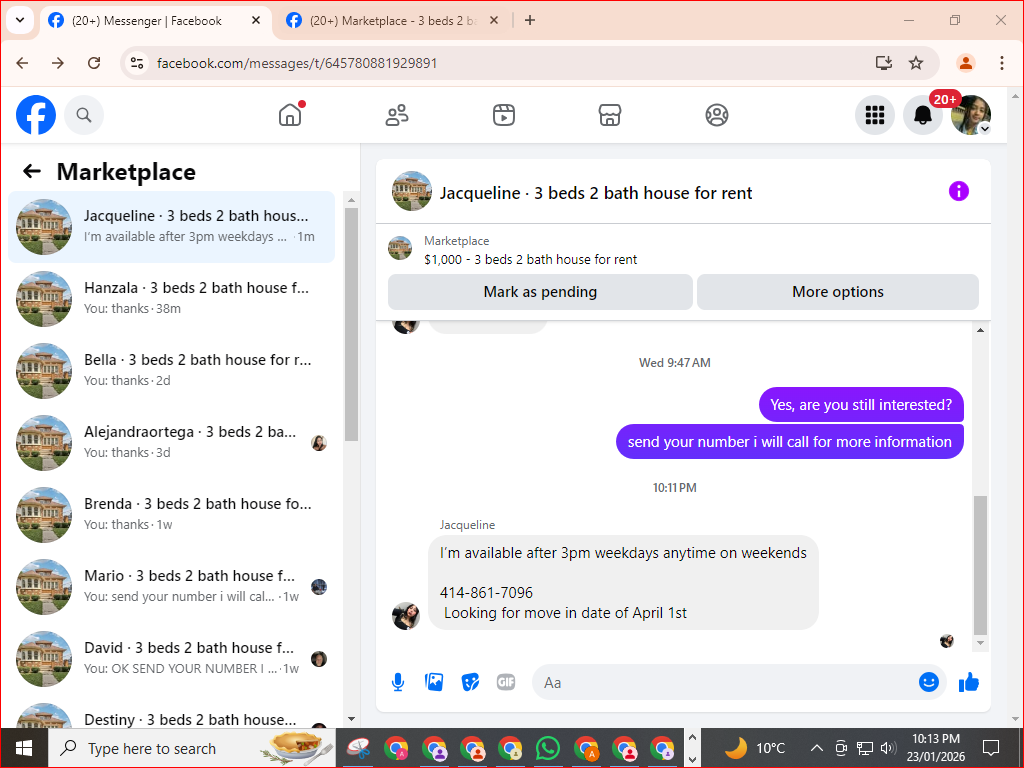Open Chrome profile avatar
The image size is (1024, 768).
pyautogui.click(x=966, y=63)
